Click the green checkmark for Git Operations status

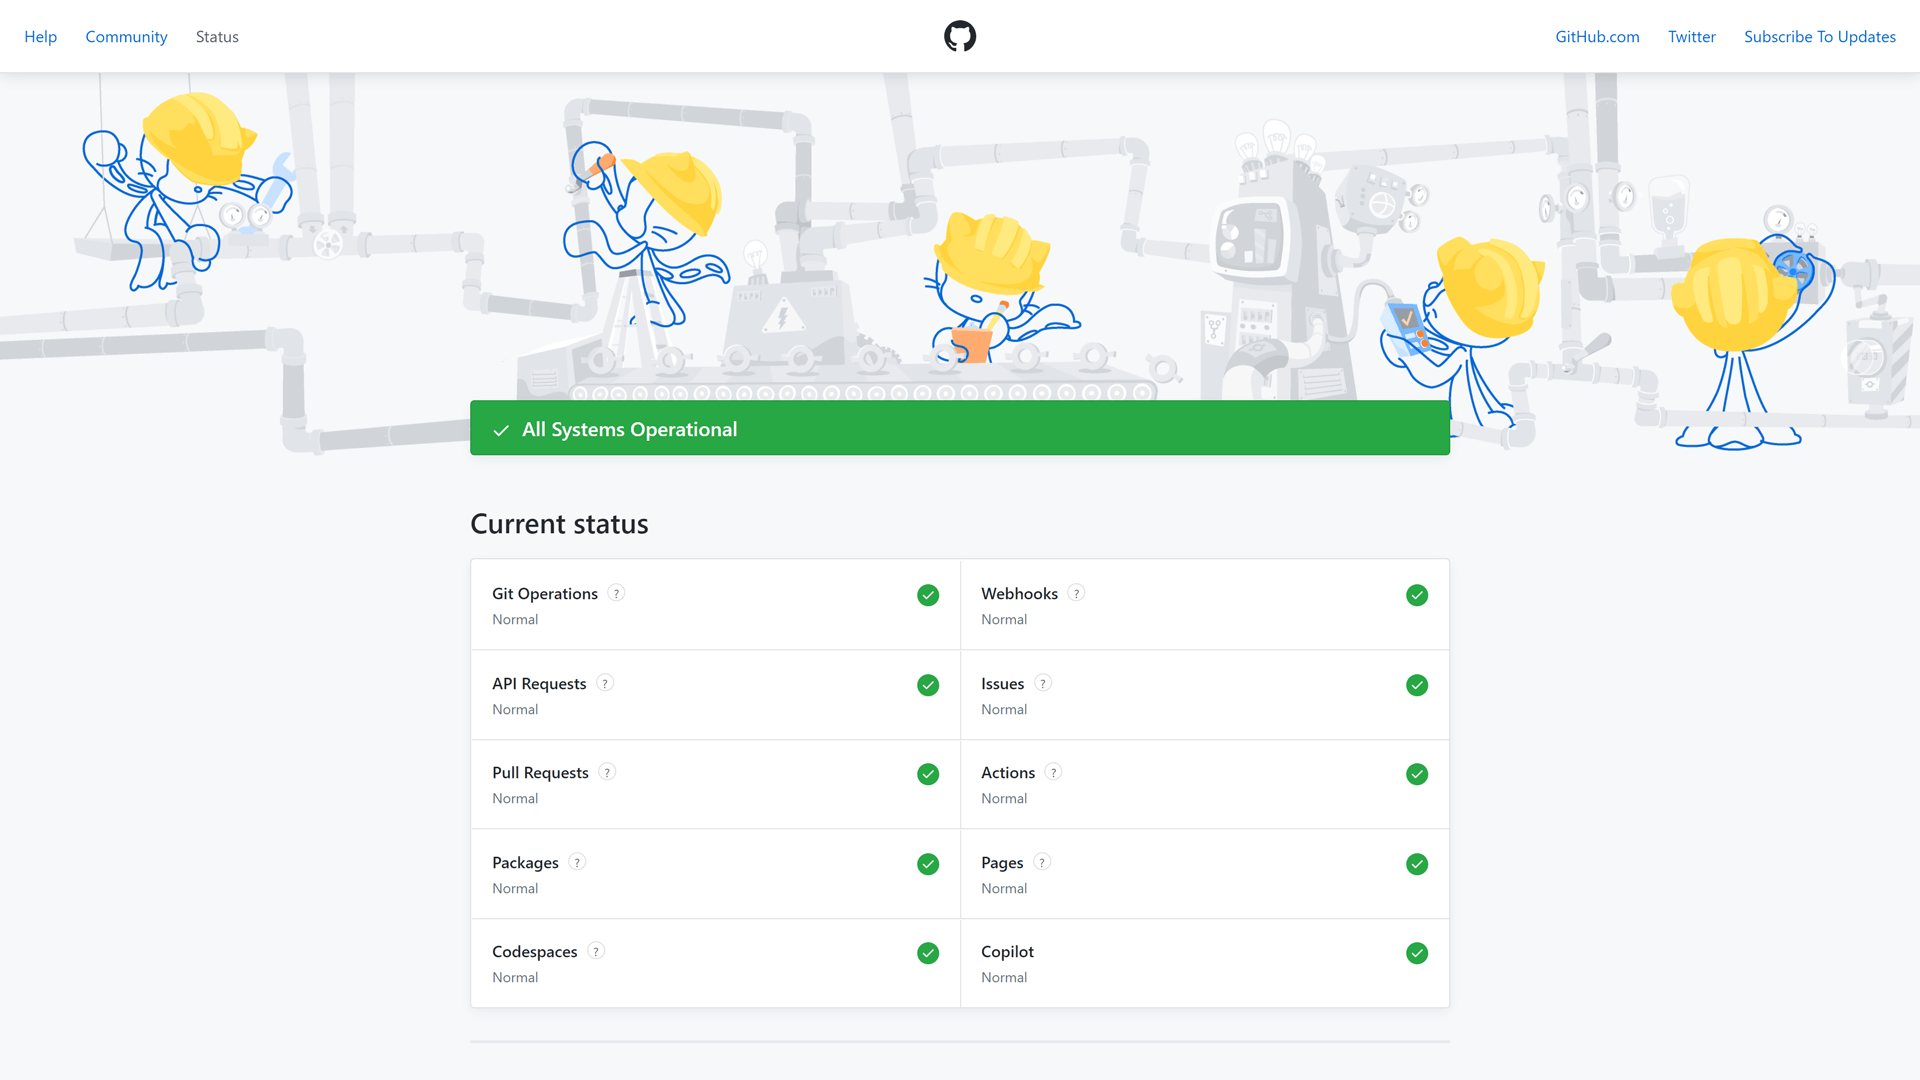pos(928,595)
